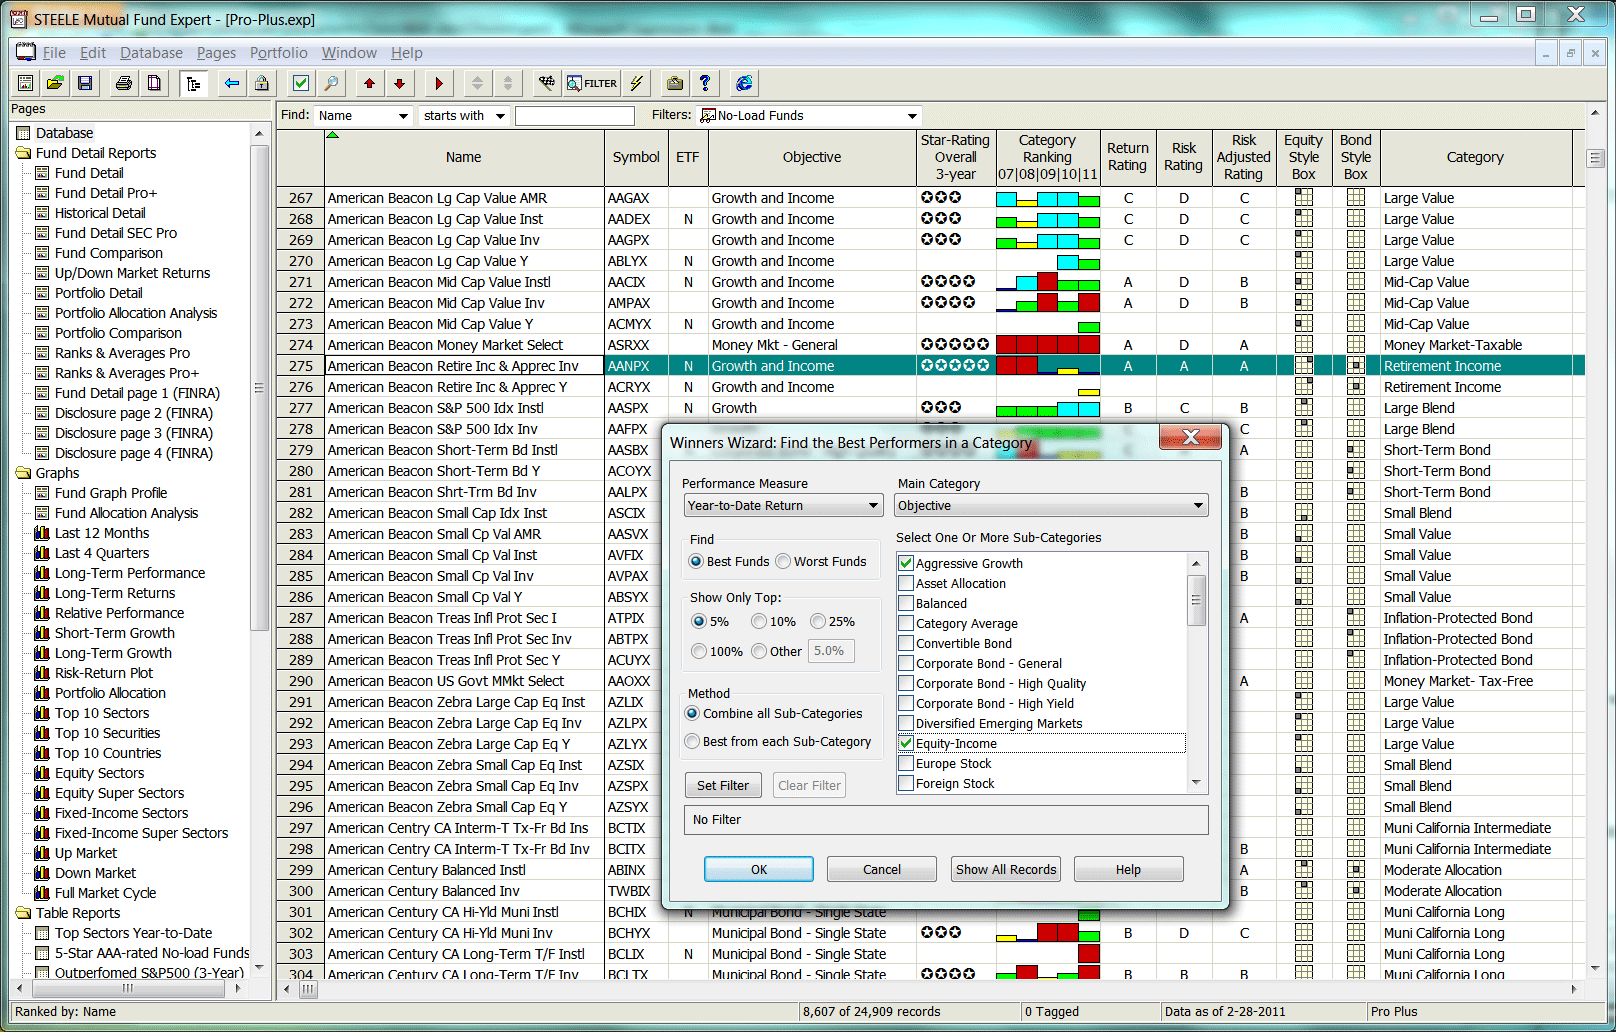Click the briefcase portfolio toolbar icon
The width and height of the screenshot is (1616, 1032).
click(x=675, y=83)
